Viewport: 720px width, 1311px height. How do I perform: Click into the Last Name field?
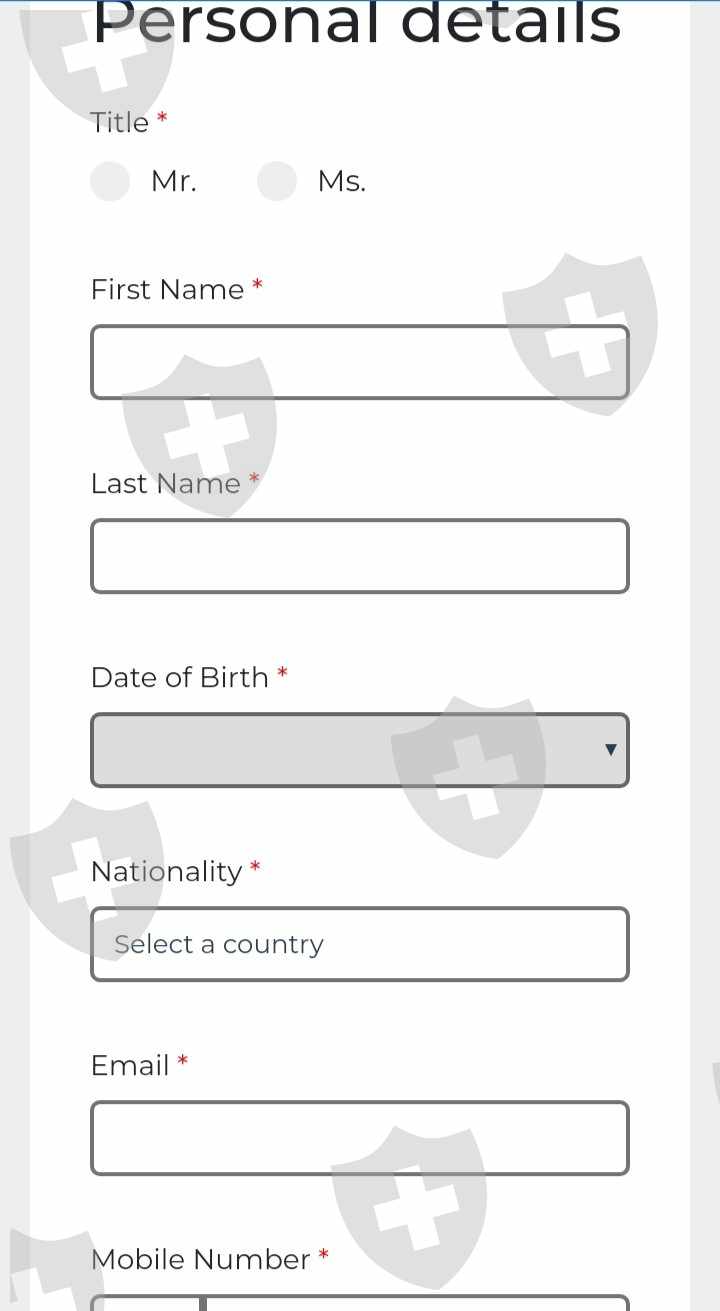click(x=359, y=556)
